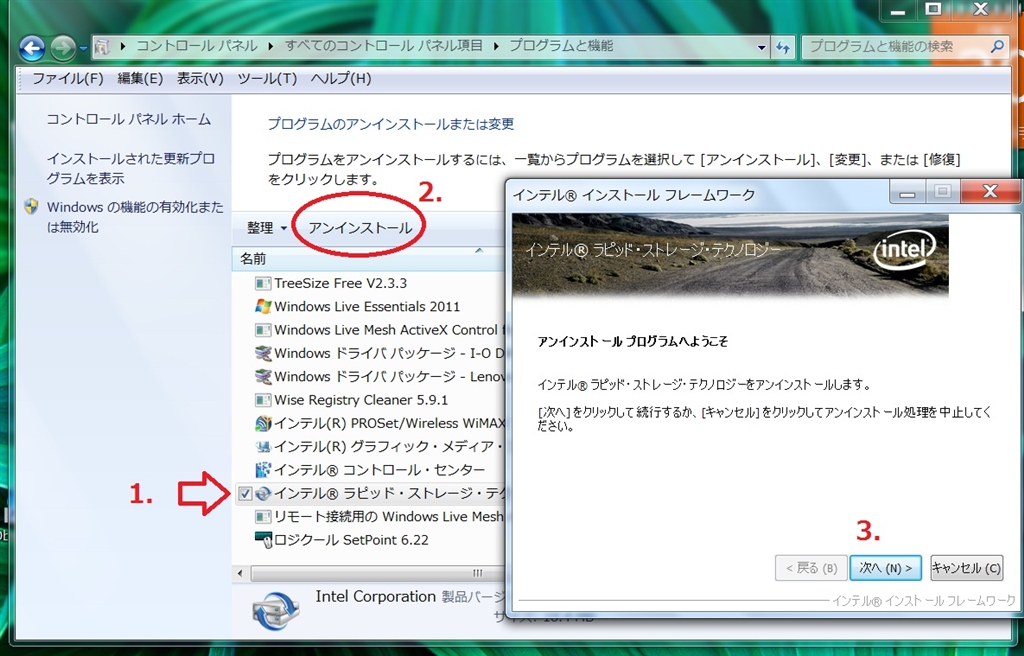Click プログラムと機能 breadcrumb segment
Image resolution: width=1024 pixels, height=656 pixels.
561,46
